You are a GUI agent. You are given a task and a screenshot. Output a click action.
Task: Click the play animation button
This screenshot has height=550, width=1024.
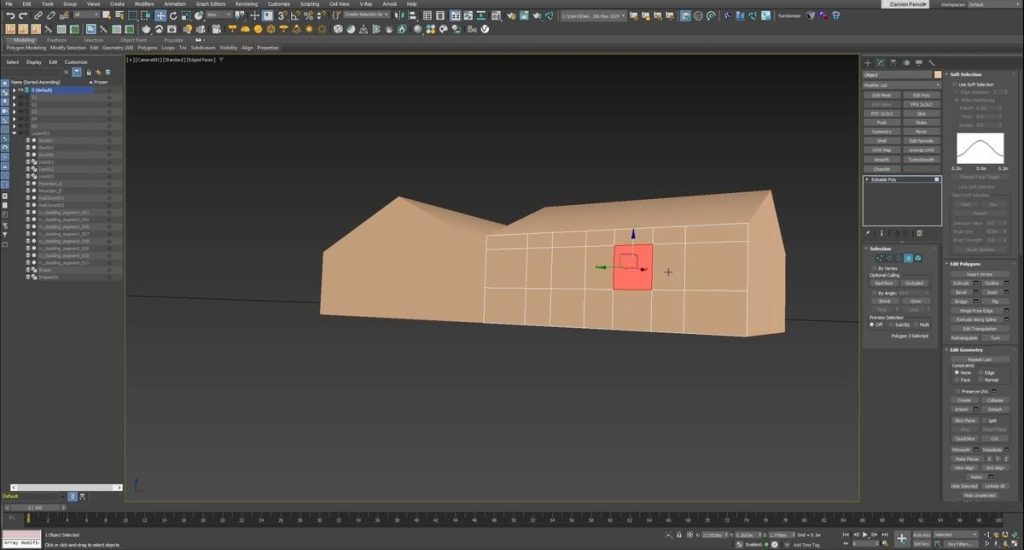click(x=865, y=535)
